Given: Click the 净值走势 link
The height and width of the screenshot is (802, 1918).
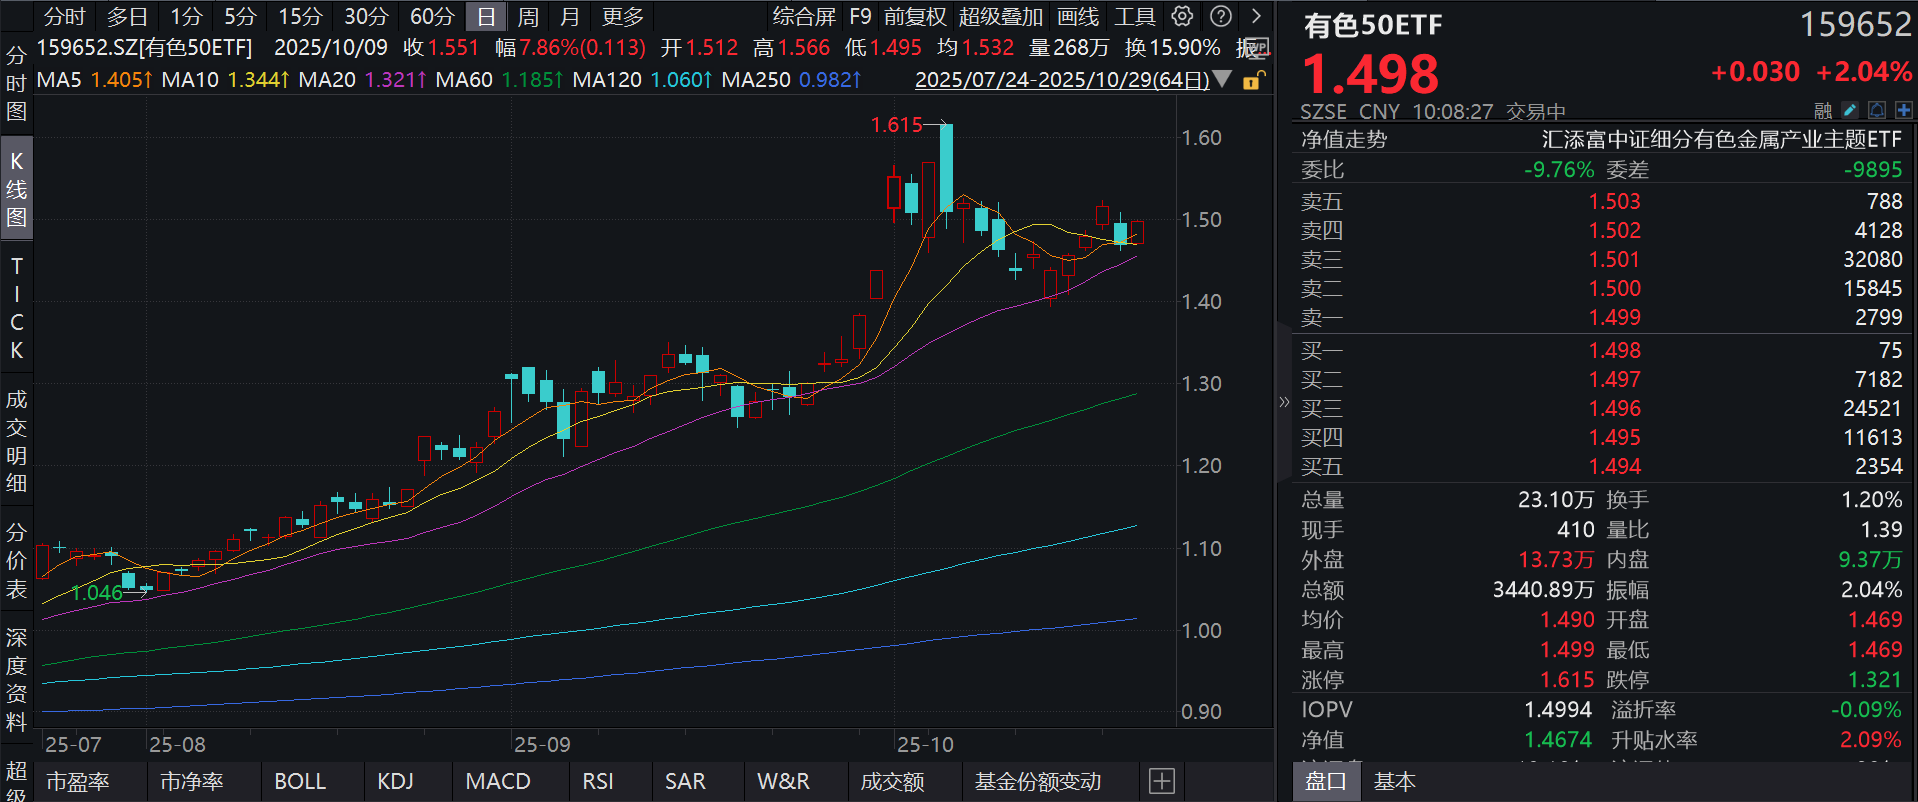Looking at the screenshot, I should (1343, 139).
